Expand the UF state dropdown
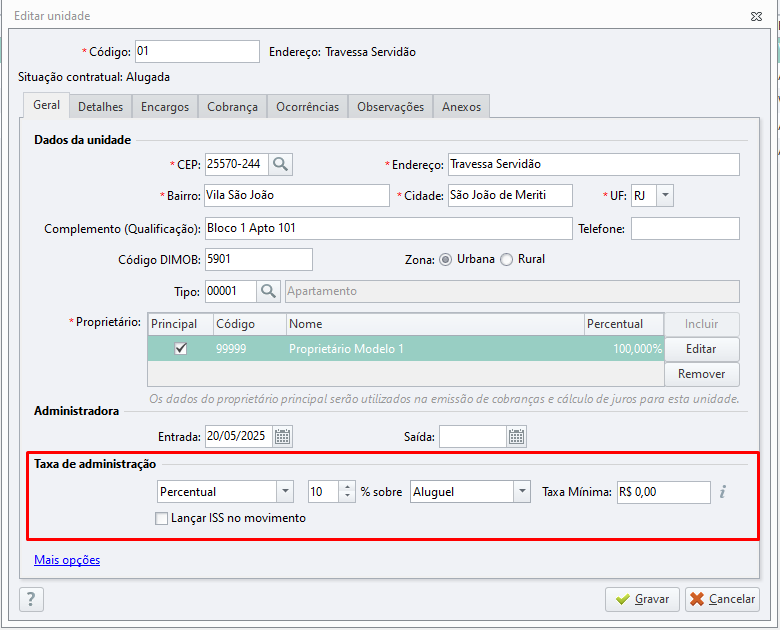This screenshot has width=780, height=630. click(x=665, y=196)
